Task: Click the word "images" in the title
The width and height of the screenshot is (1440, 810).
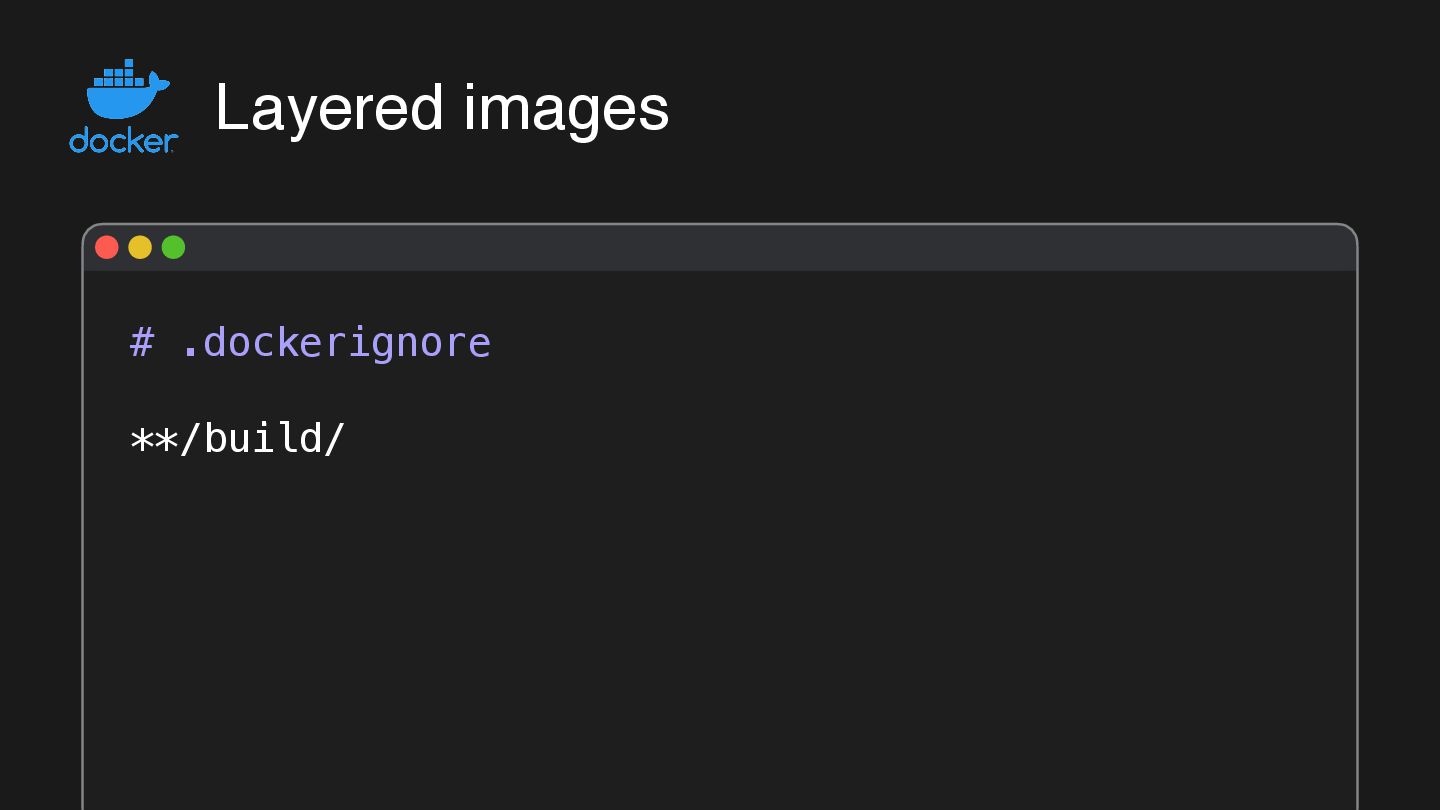Action: pos(565,107)
